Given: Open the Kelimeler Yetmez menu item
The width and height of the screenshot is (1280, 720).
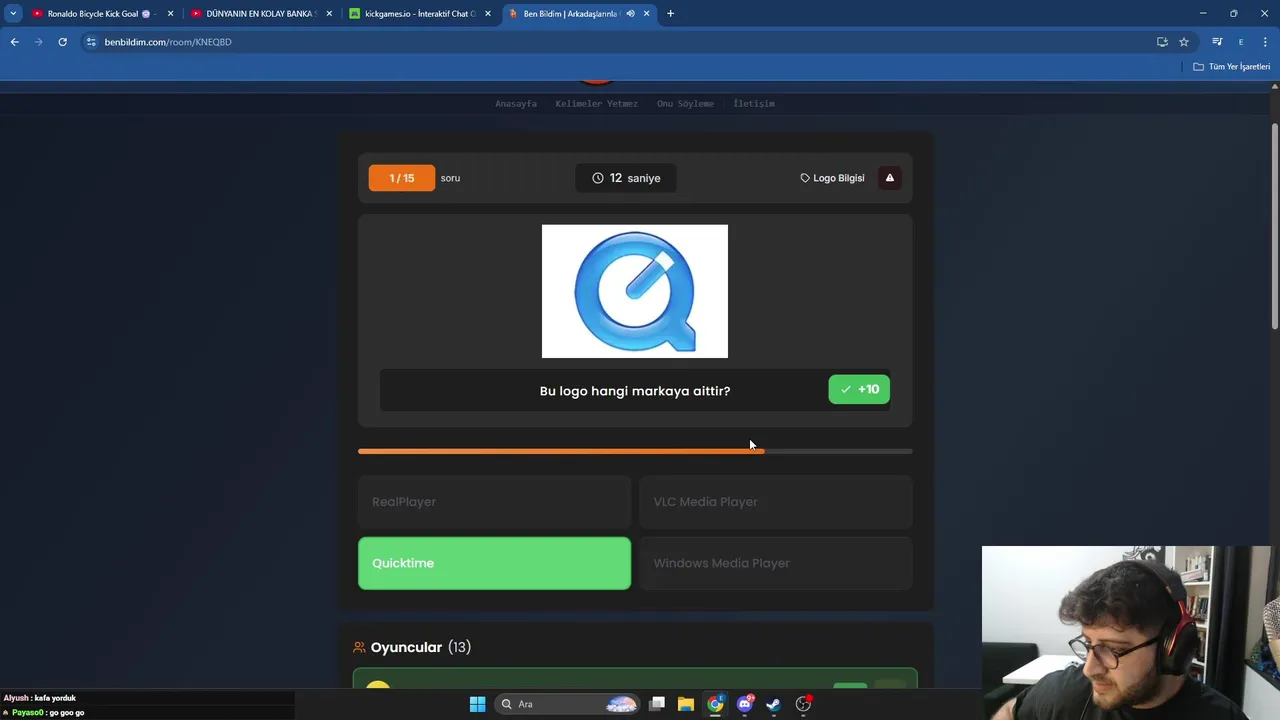Looking at the screenshot, I should 596,104.
